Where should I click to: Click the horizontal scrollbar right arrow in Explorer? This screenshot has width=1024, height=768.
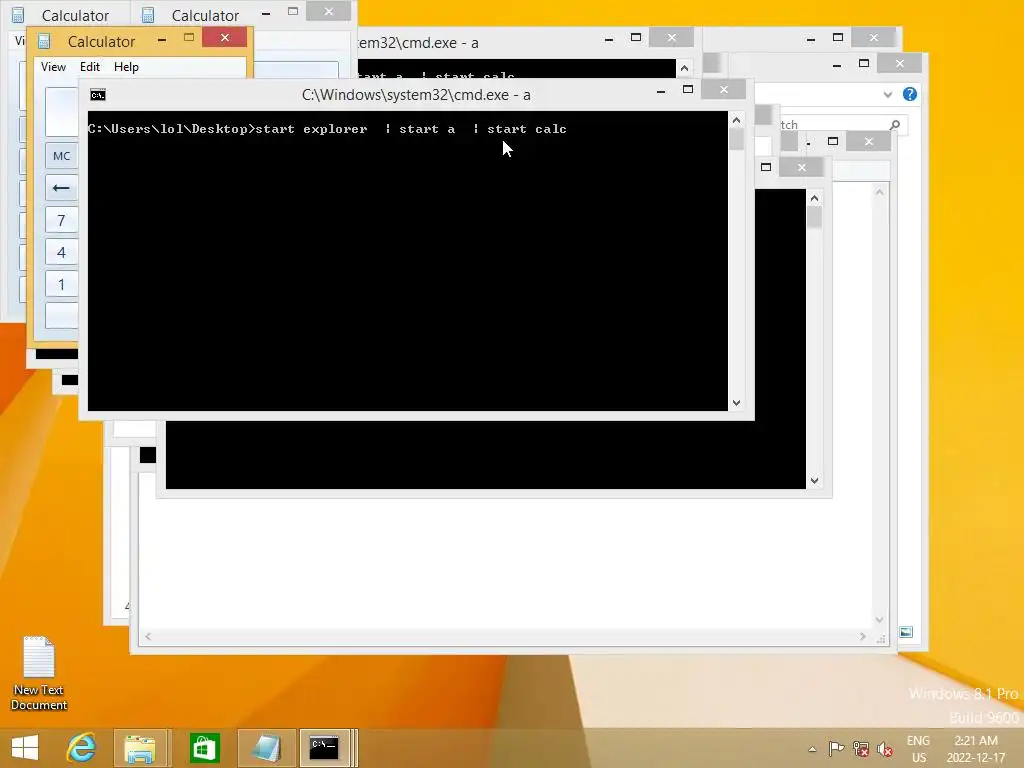tap(863, 636)
